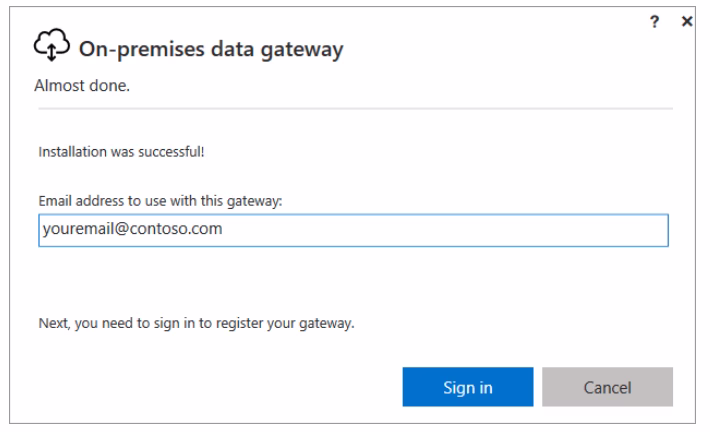Click the Installation was successful message
This screenshot has width=710, height=432.
point(121,152)
